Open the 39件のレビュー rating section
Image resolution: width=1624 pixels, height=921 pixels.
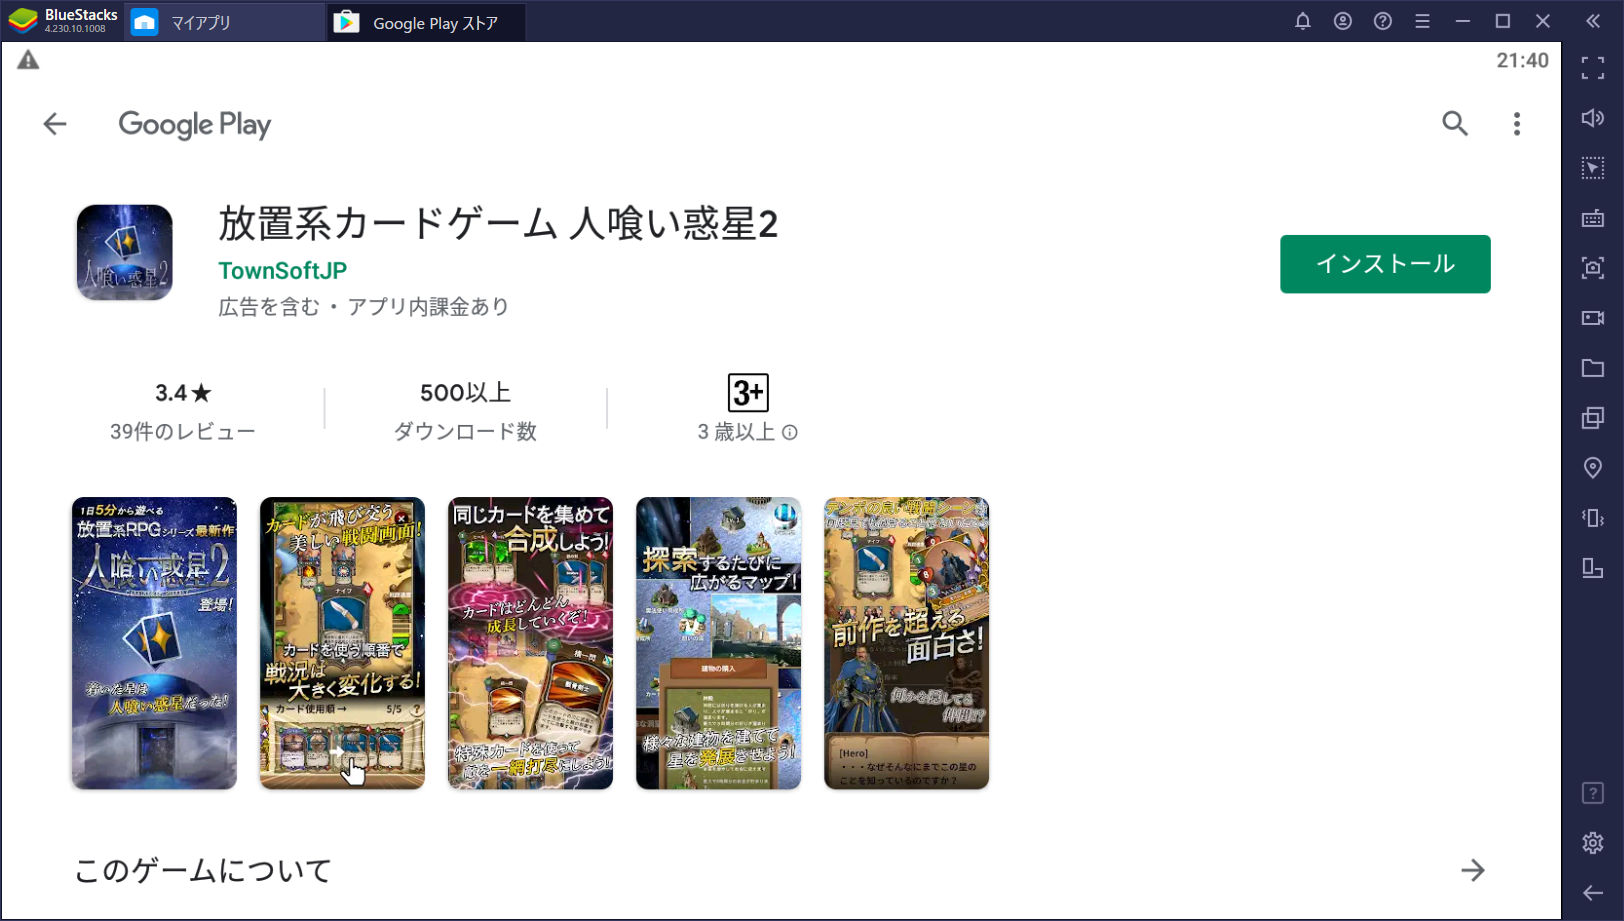(183, 411)
